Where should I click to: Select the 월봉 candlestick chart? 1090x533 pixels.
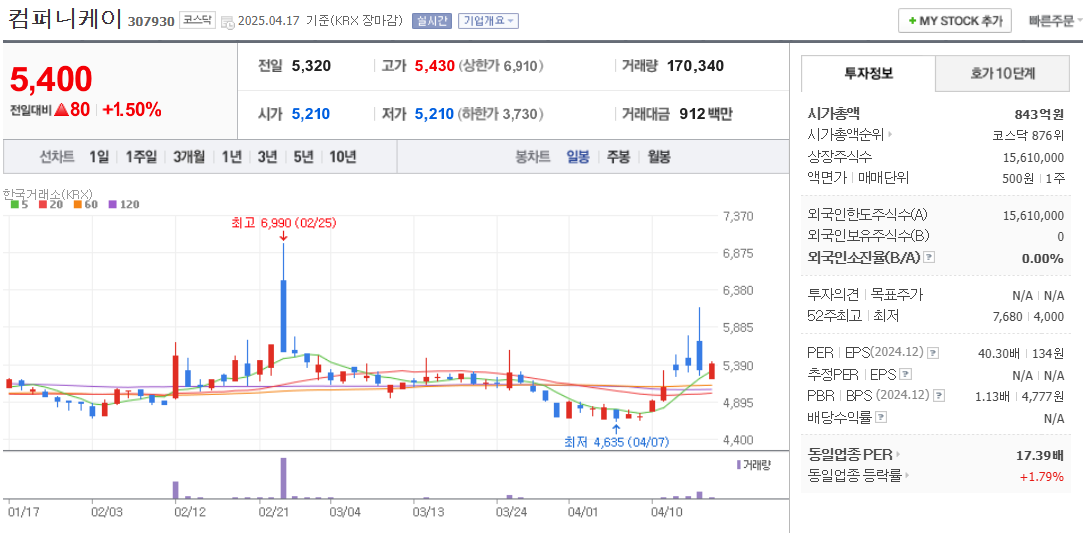tap(658, 157)
